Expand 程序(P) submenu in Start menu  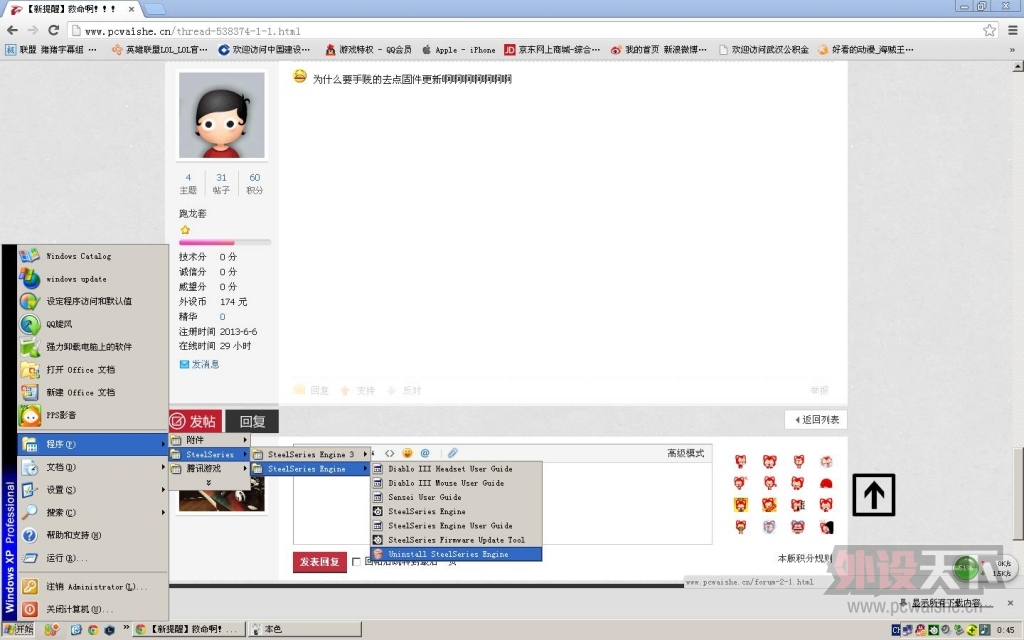[x=93, y=445]
